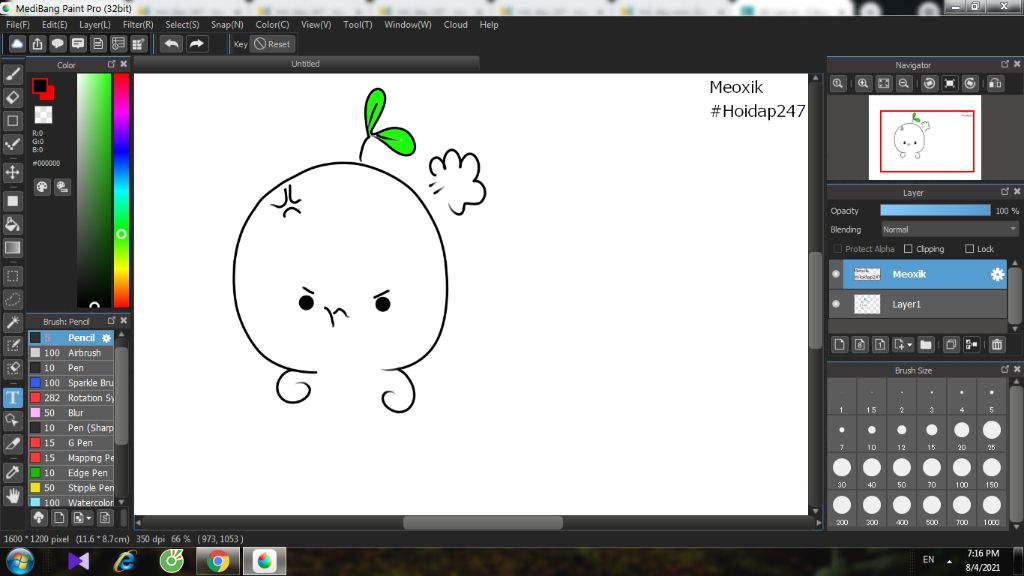Click the Rotate right icon in Navigator
1024x576 pixels.
[x=970, y=84]
